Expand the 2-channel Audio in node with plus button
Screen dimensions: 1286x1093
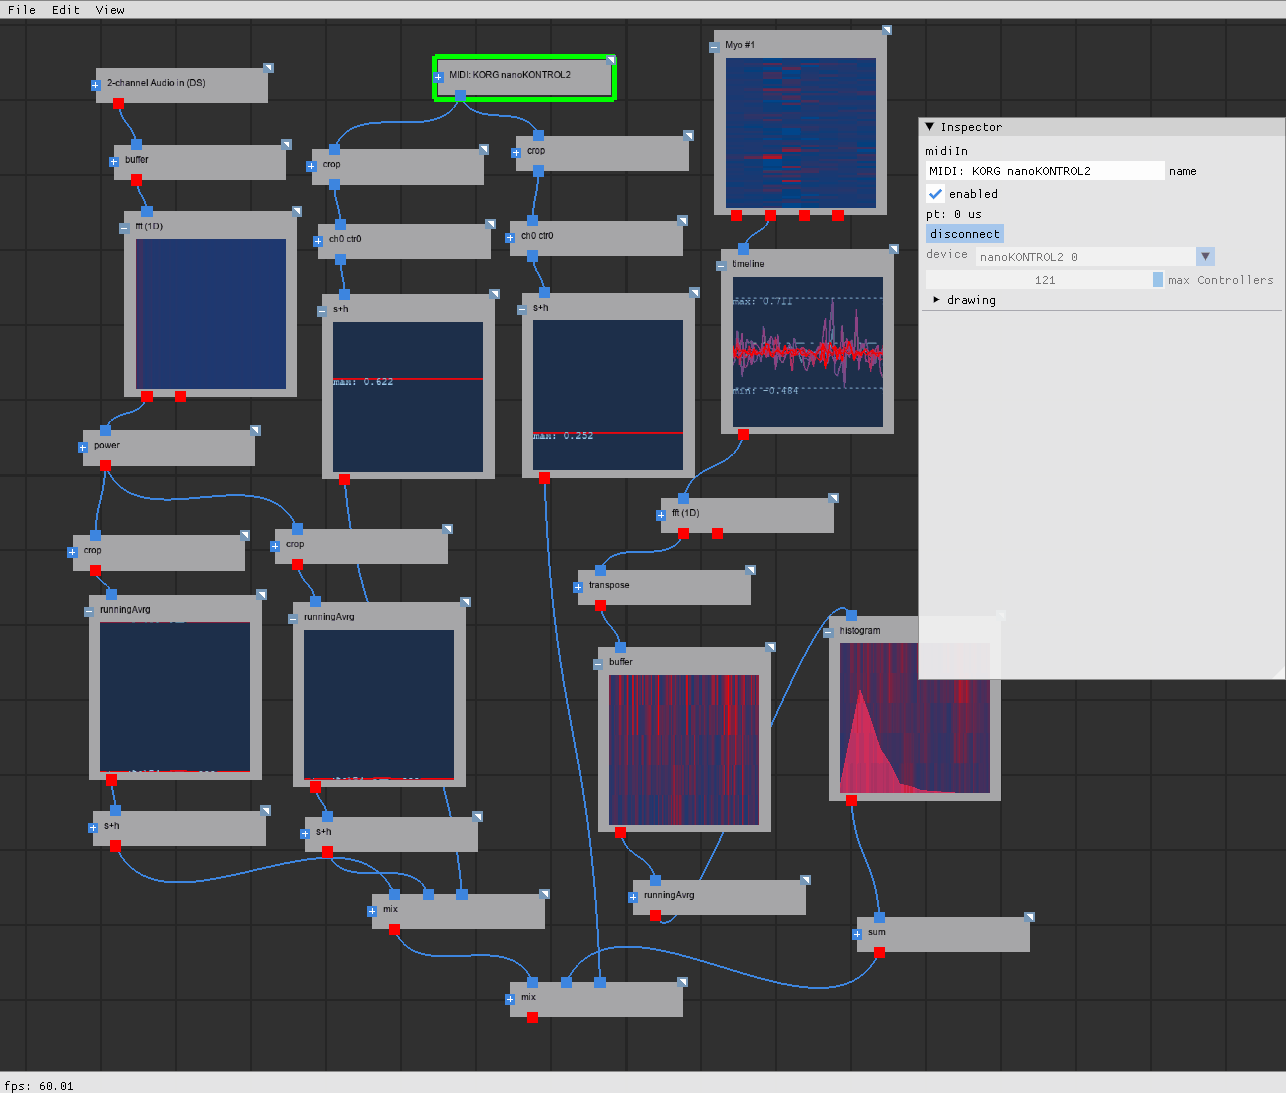(x=96, y=85)
